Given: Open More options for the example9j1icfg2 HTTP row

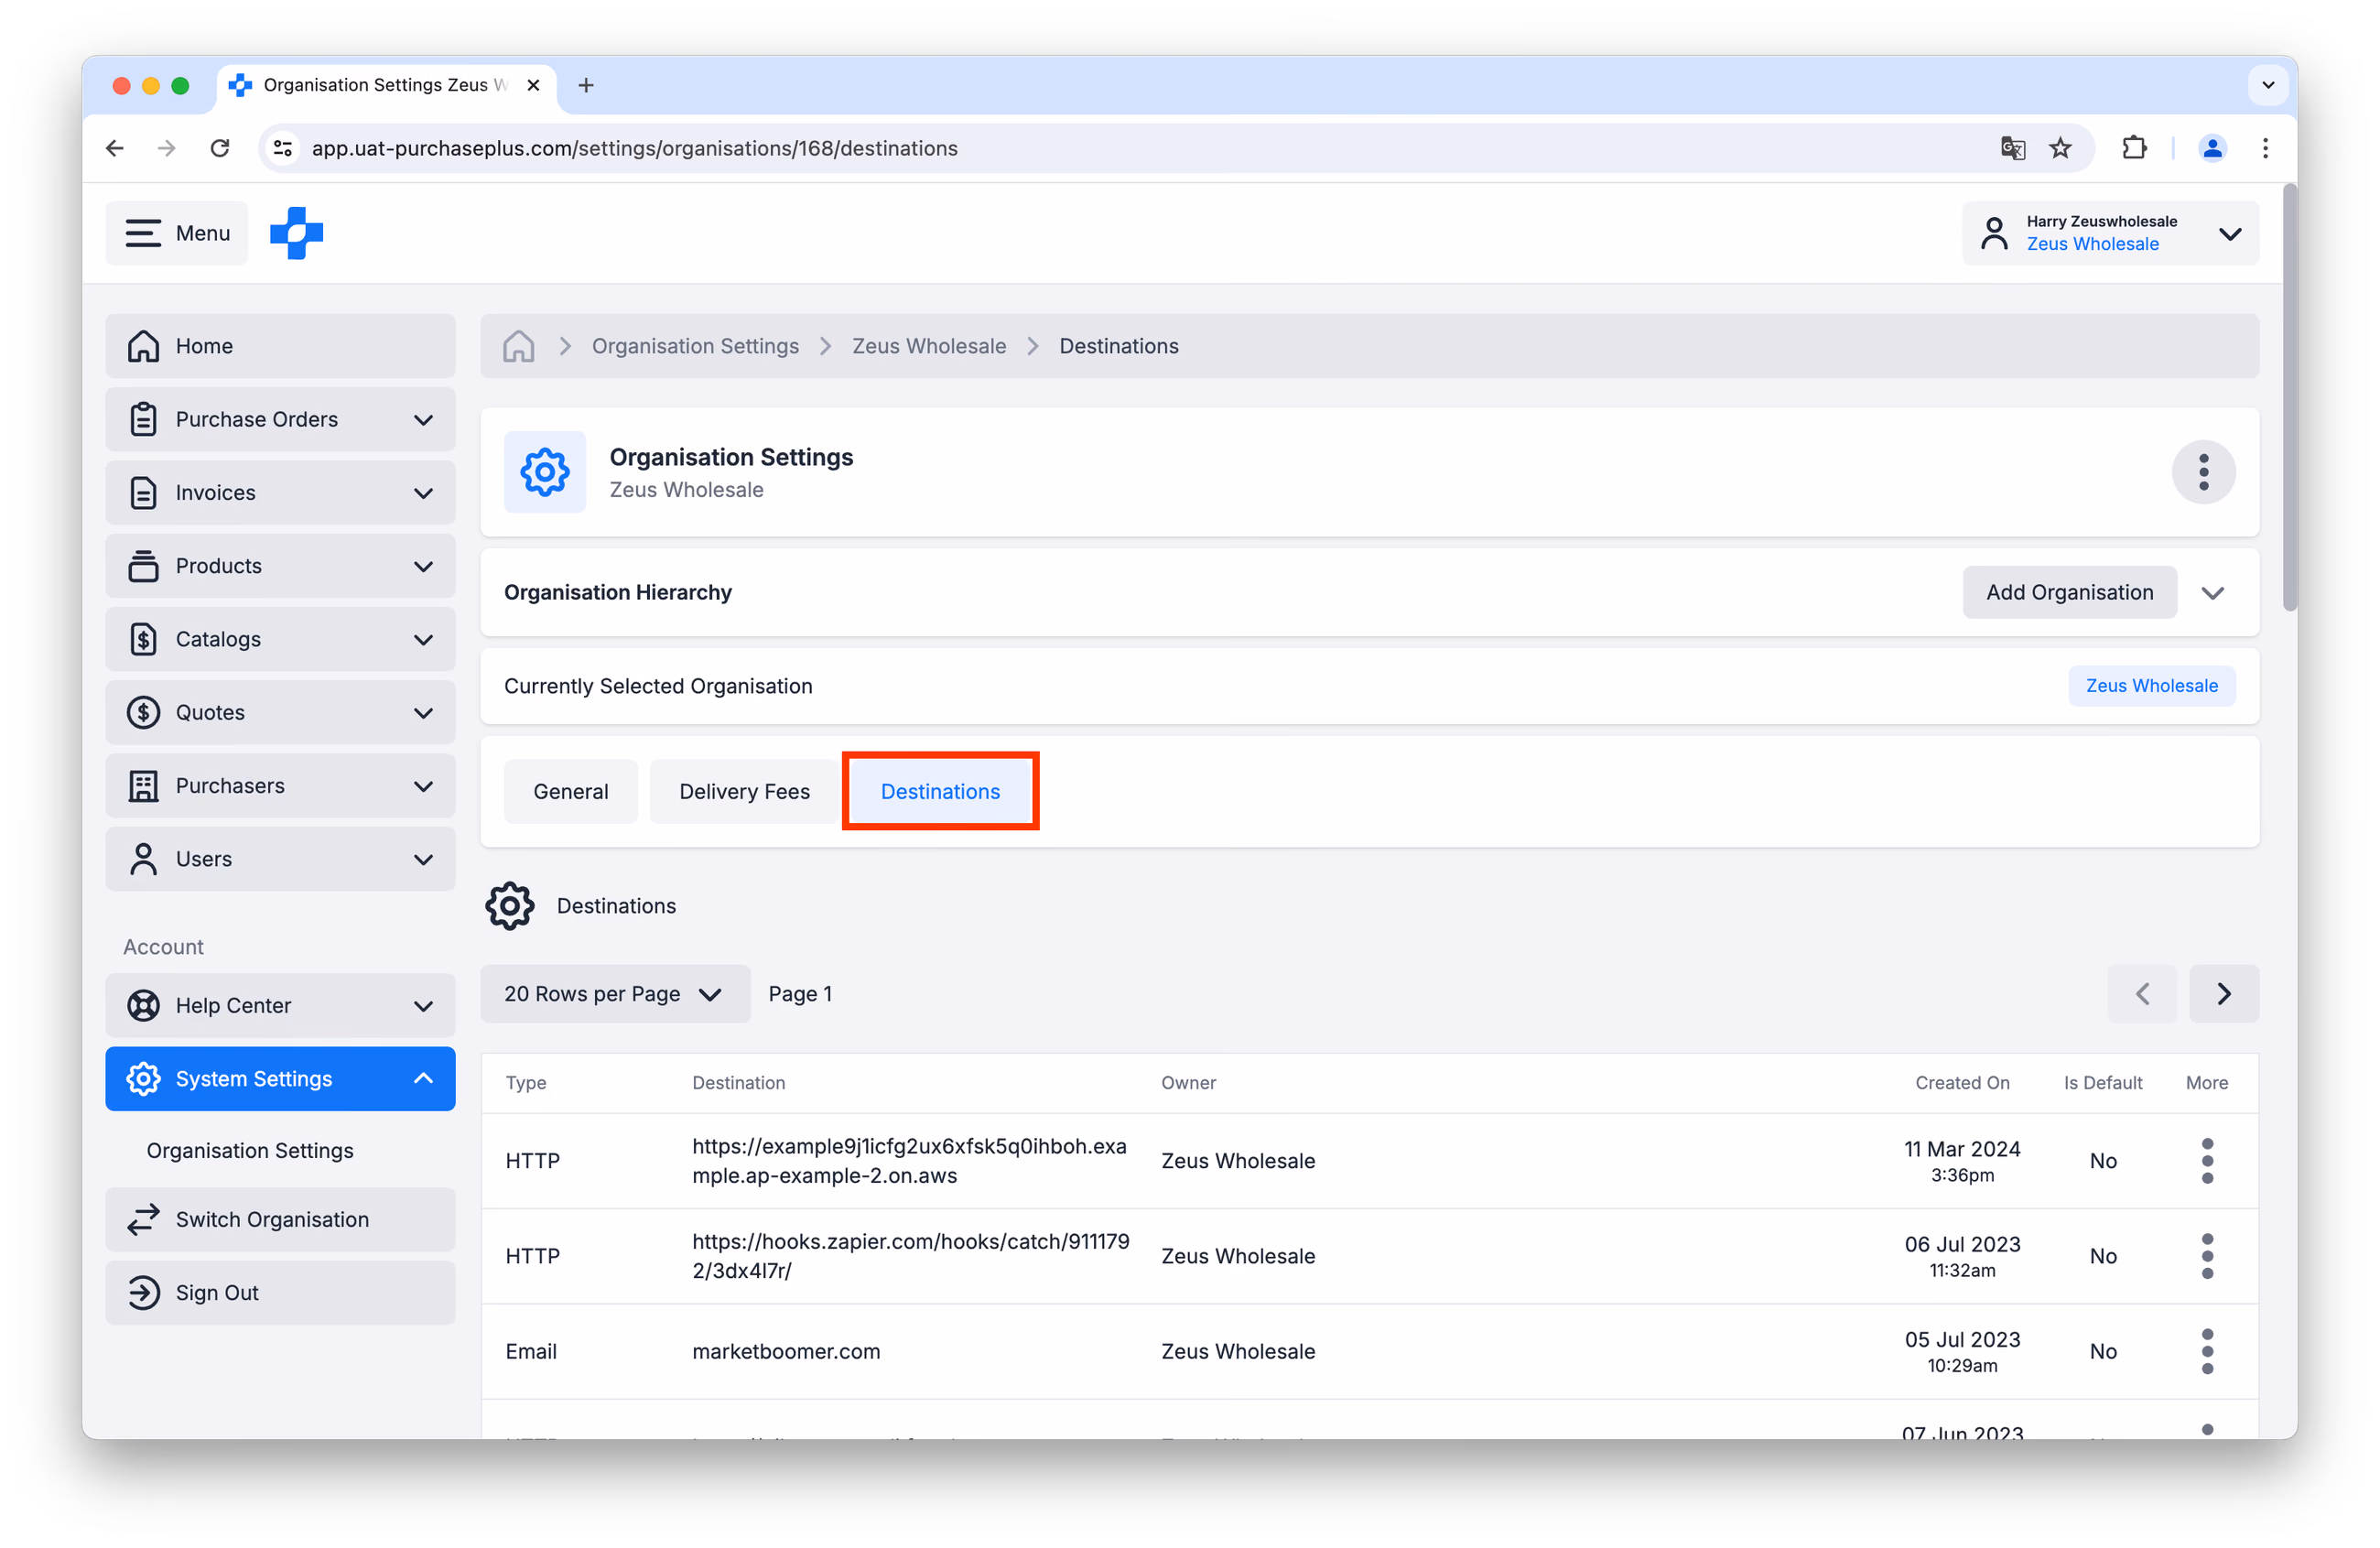Looking at the screenshot, I should 2207,1161.
